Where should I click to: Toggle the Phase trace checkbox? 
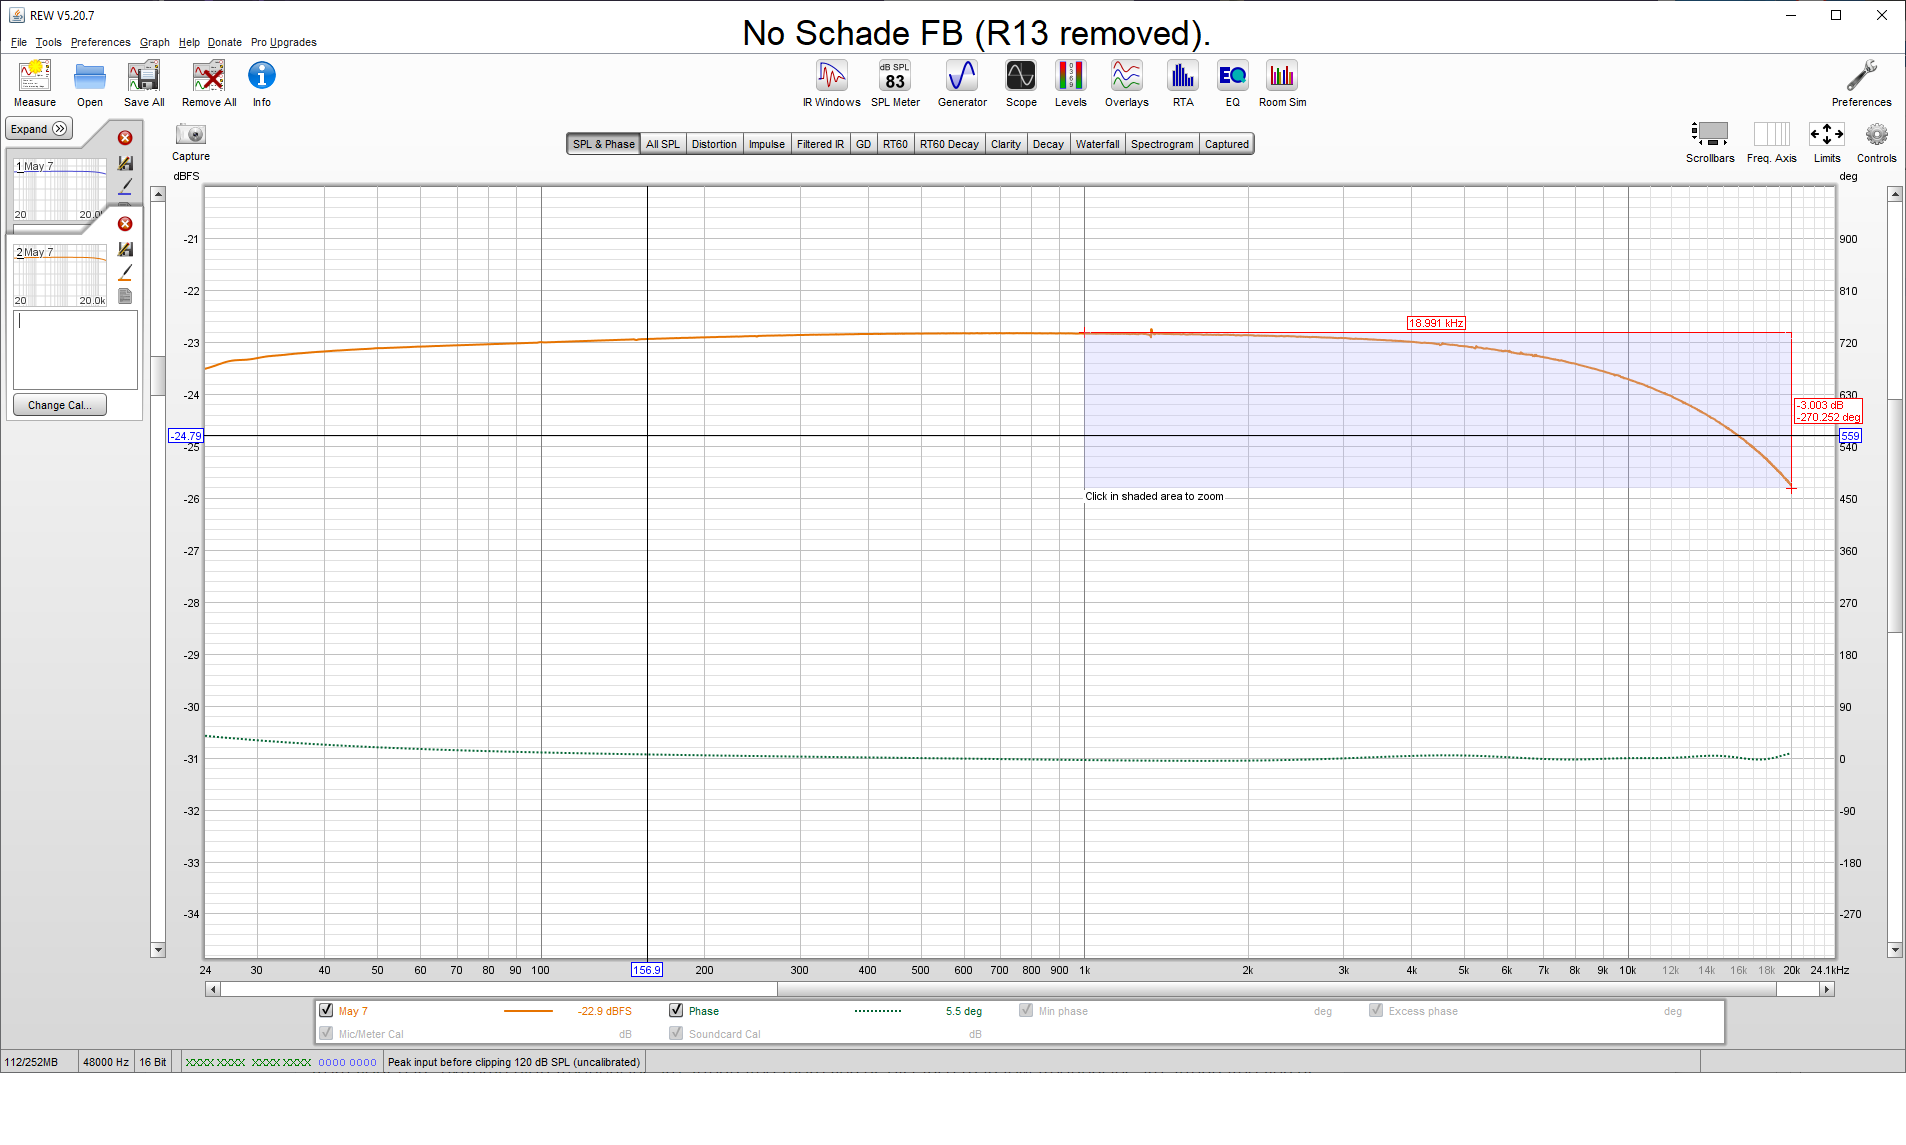click(676, 1010)
